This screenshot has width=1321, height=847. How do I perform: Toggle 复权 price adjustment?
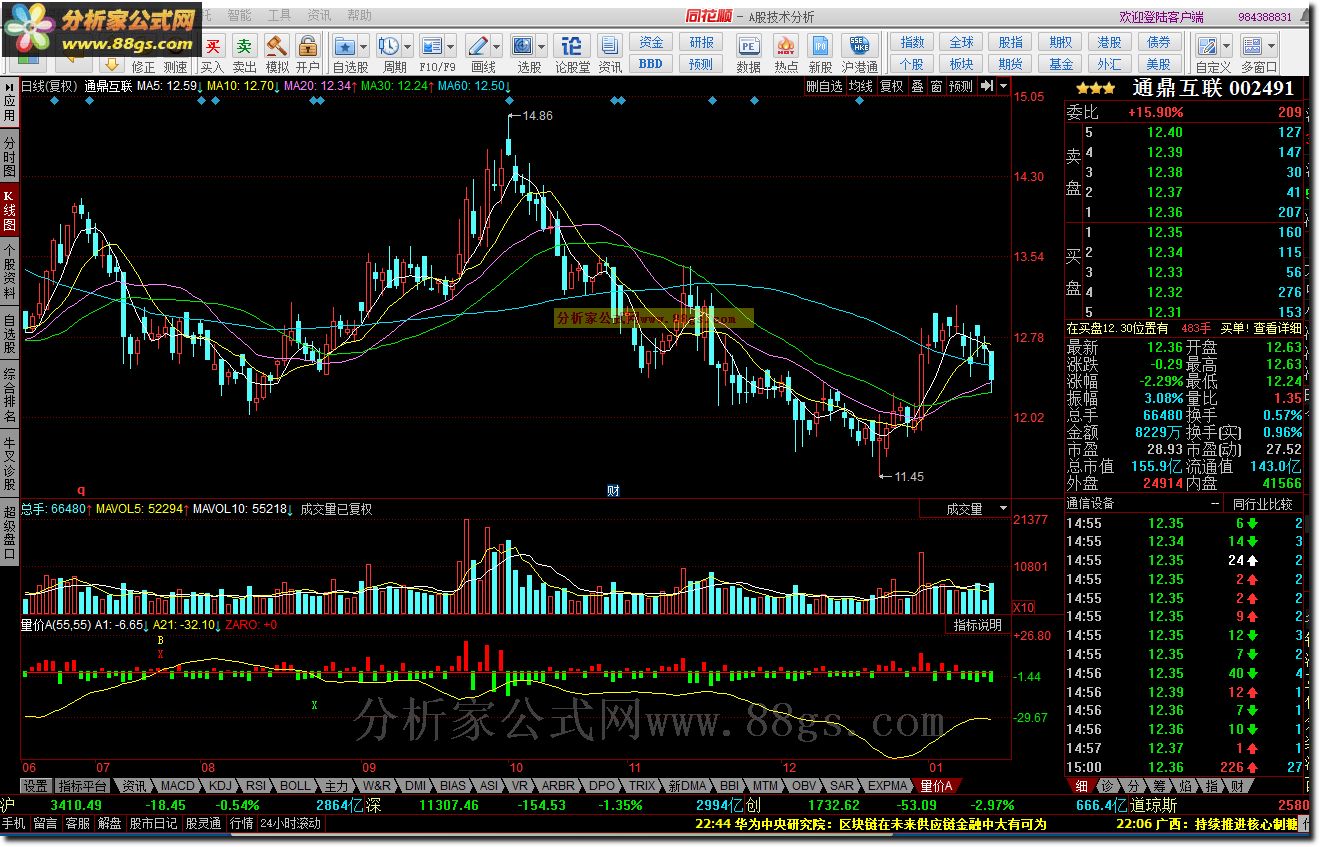click(x=891, y=86)
